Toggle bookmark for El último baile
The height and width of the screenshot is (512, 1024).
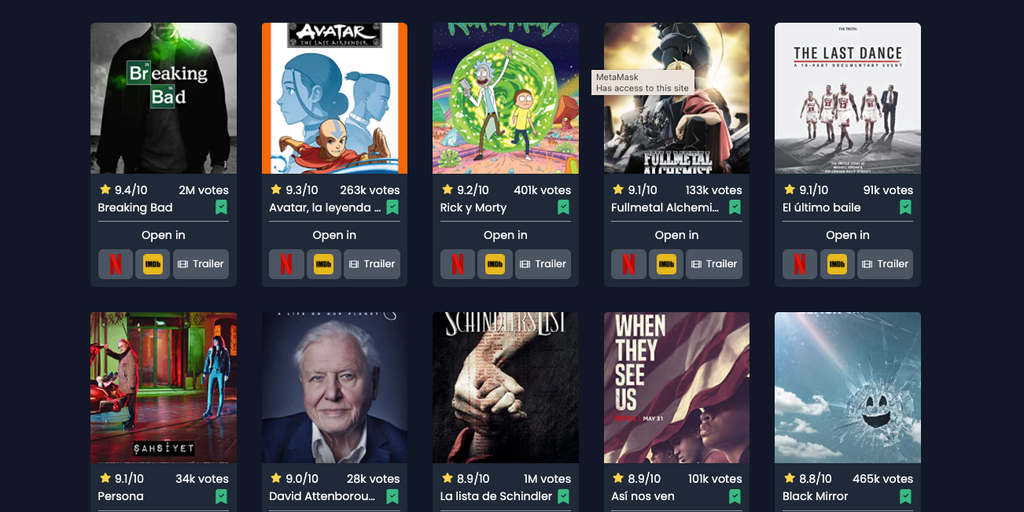pyautogui.click(x=905, y=208)
